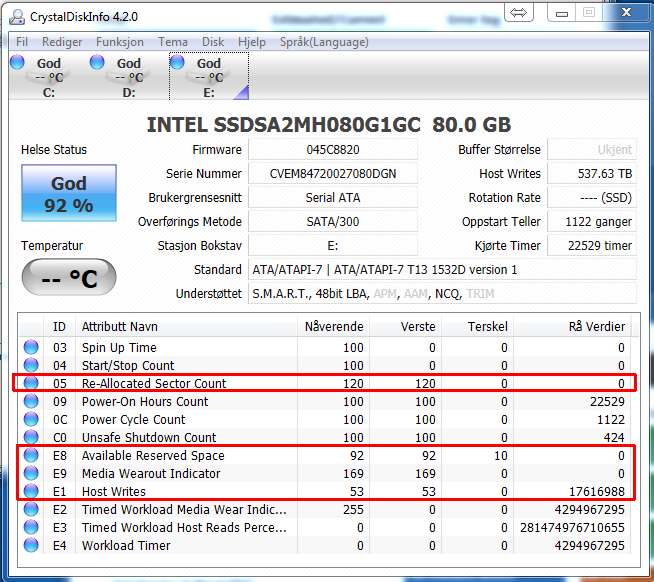Click the status orb for Power Cycle Count

(x=31, y=419)
